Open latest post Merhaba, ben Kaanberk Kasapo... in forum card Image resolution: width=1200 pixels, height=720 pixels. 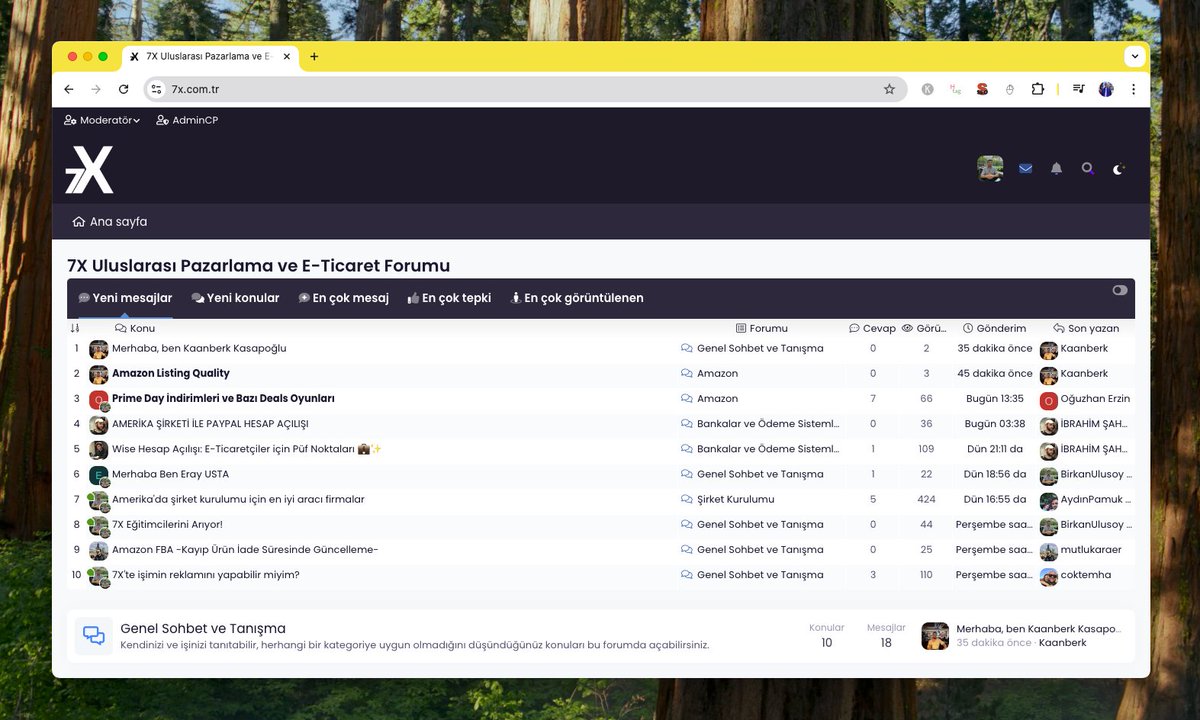[1039, 629]
